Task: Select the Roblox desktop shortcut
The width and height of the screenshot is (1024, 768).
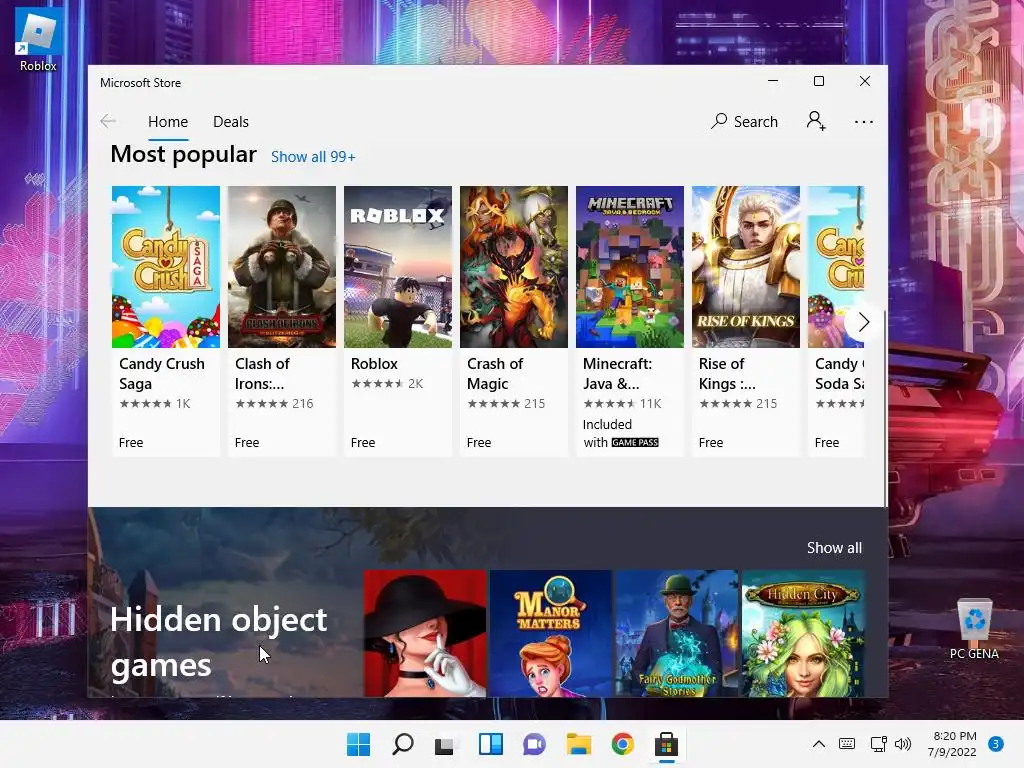Action: (38, 40)
